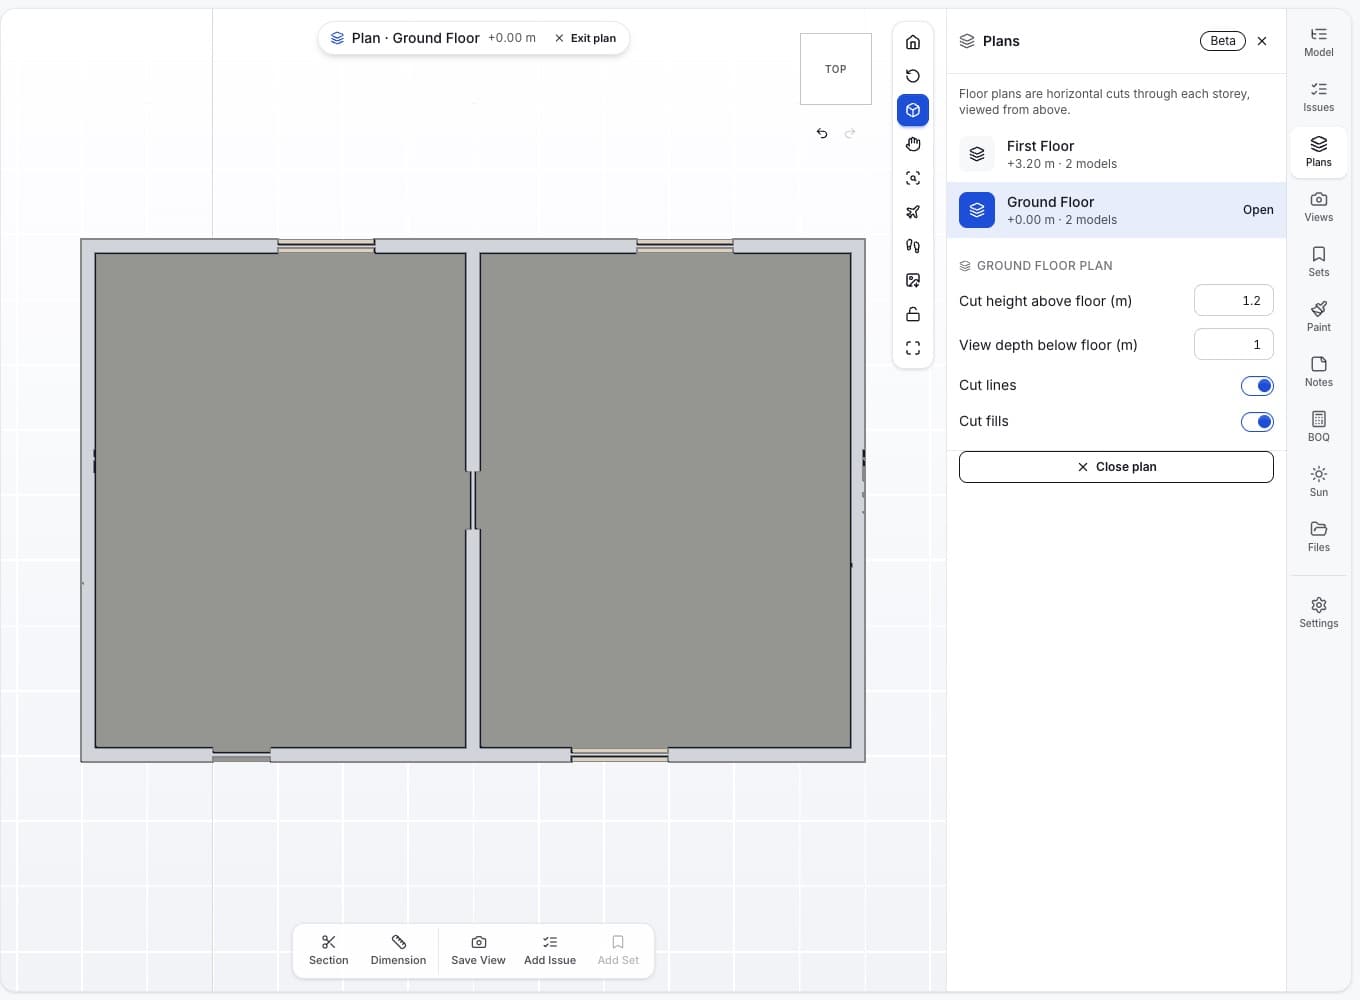
Task: Click the First Floor layers icon
Action: tap(977, 154)
